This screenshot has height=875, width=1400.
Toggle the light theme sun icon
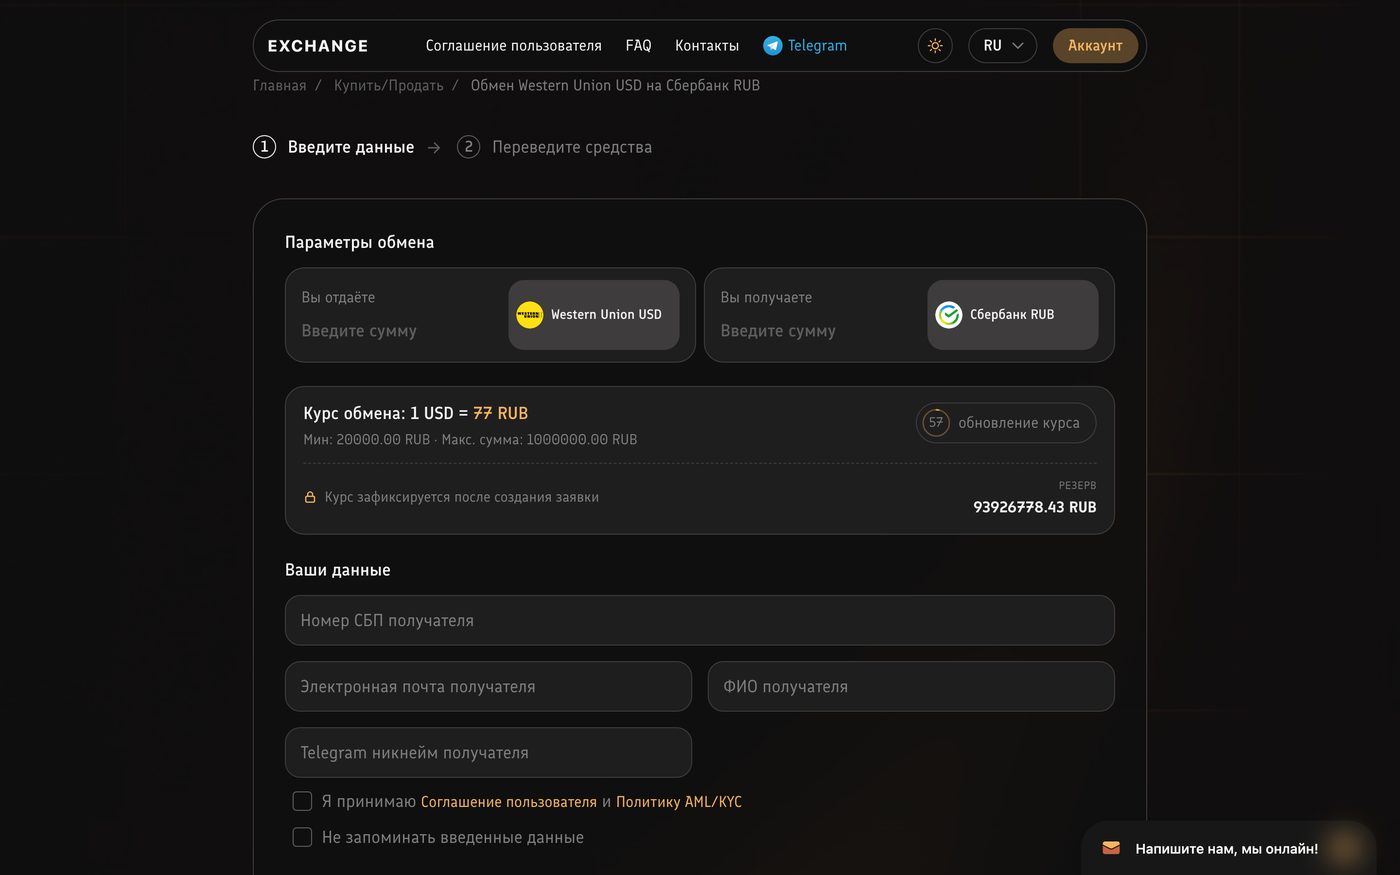935,46
